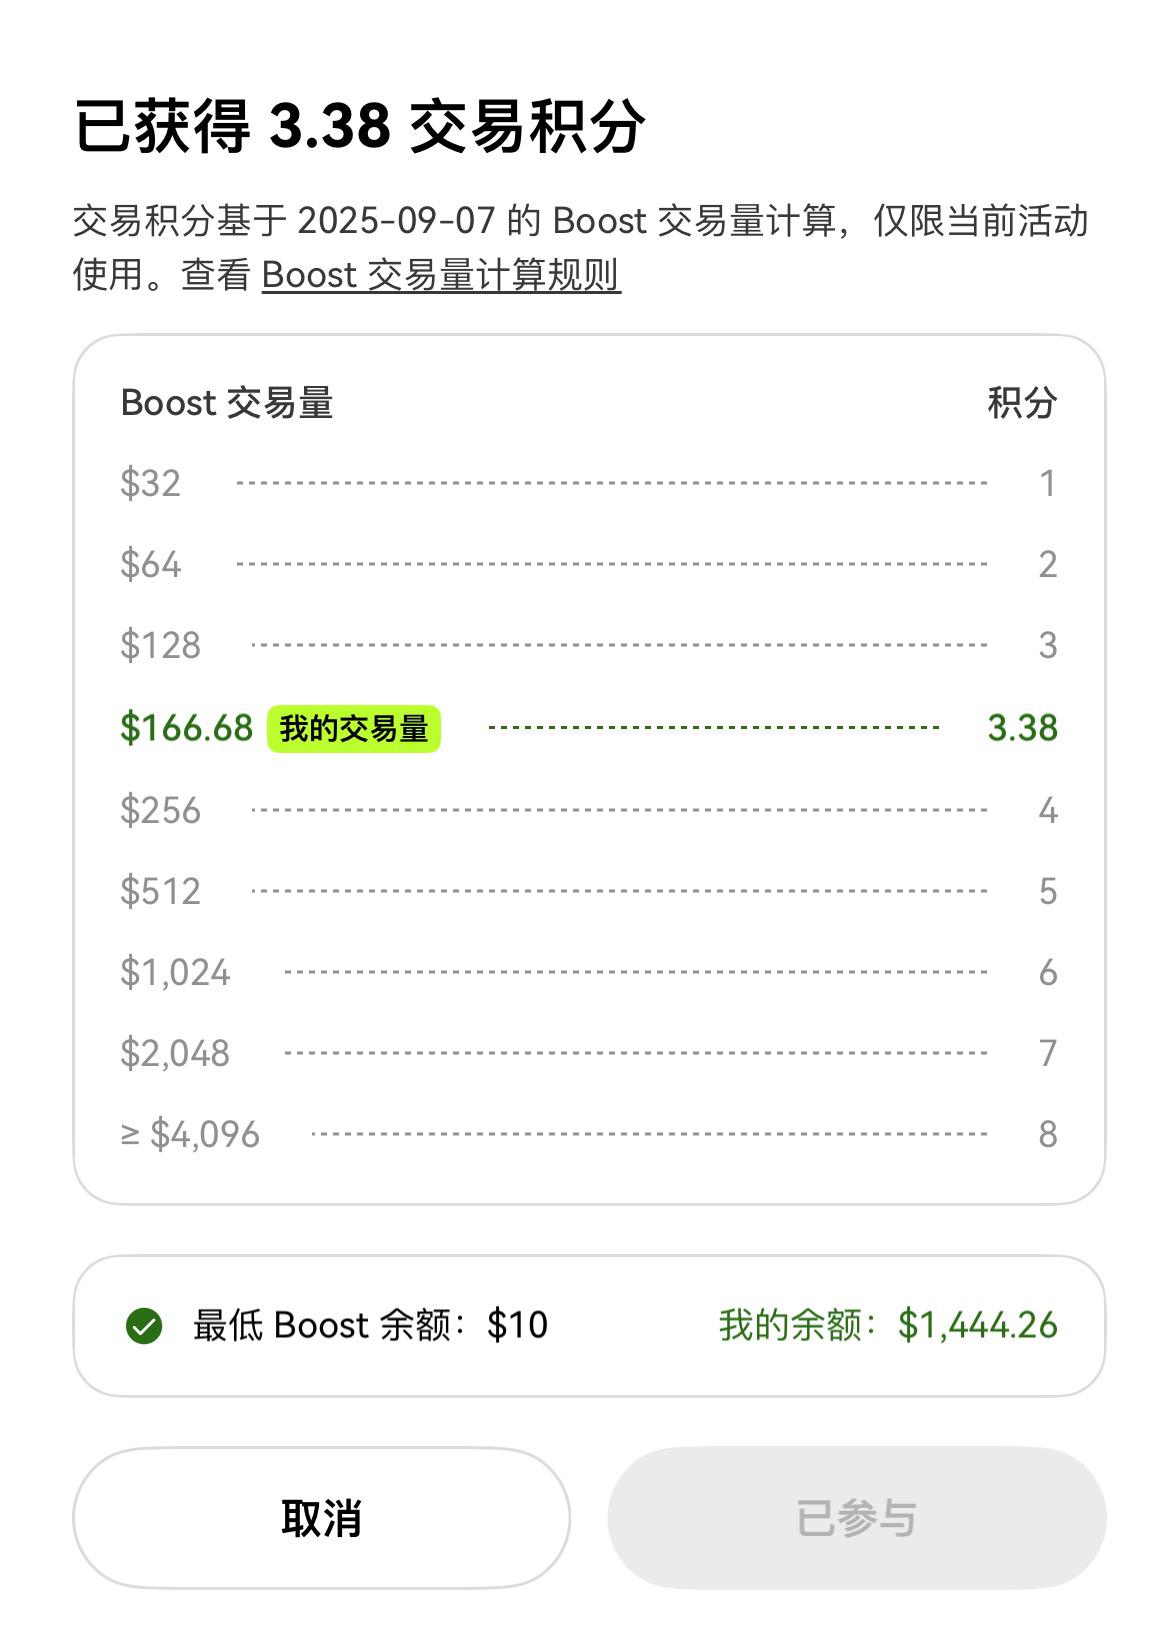Select the $256 tier row
The image size is (1176, 1625).
coord(589,810)
